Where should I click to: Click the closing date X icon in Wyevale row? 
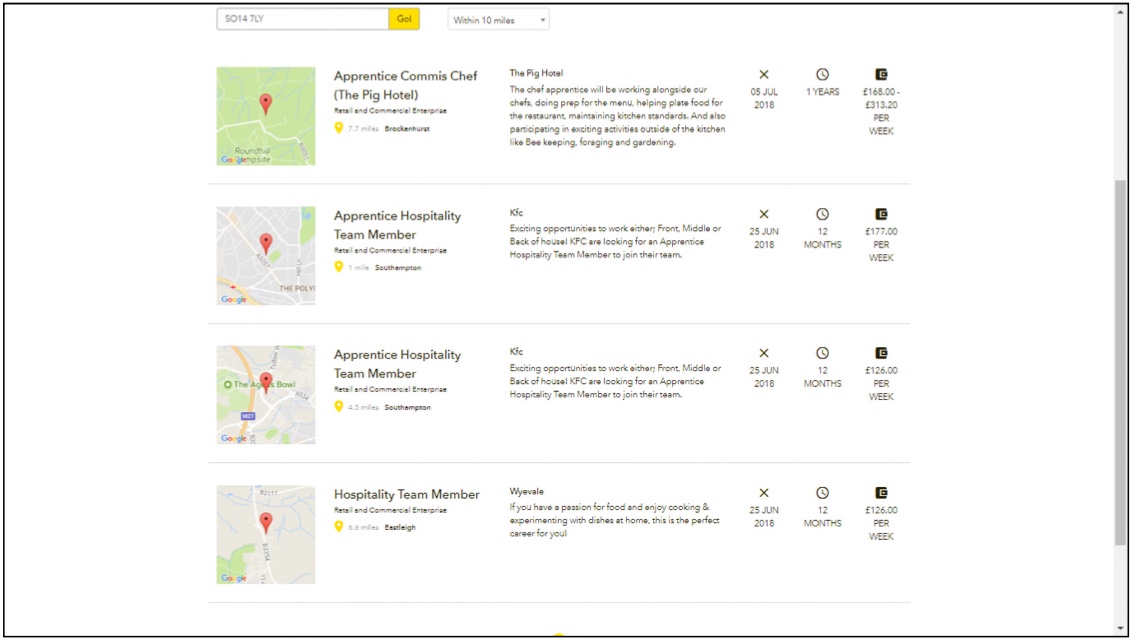coord(764,493)
